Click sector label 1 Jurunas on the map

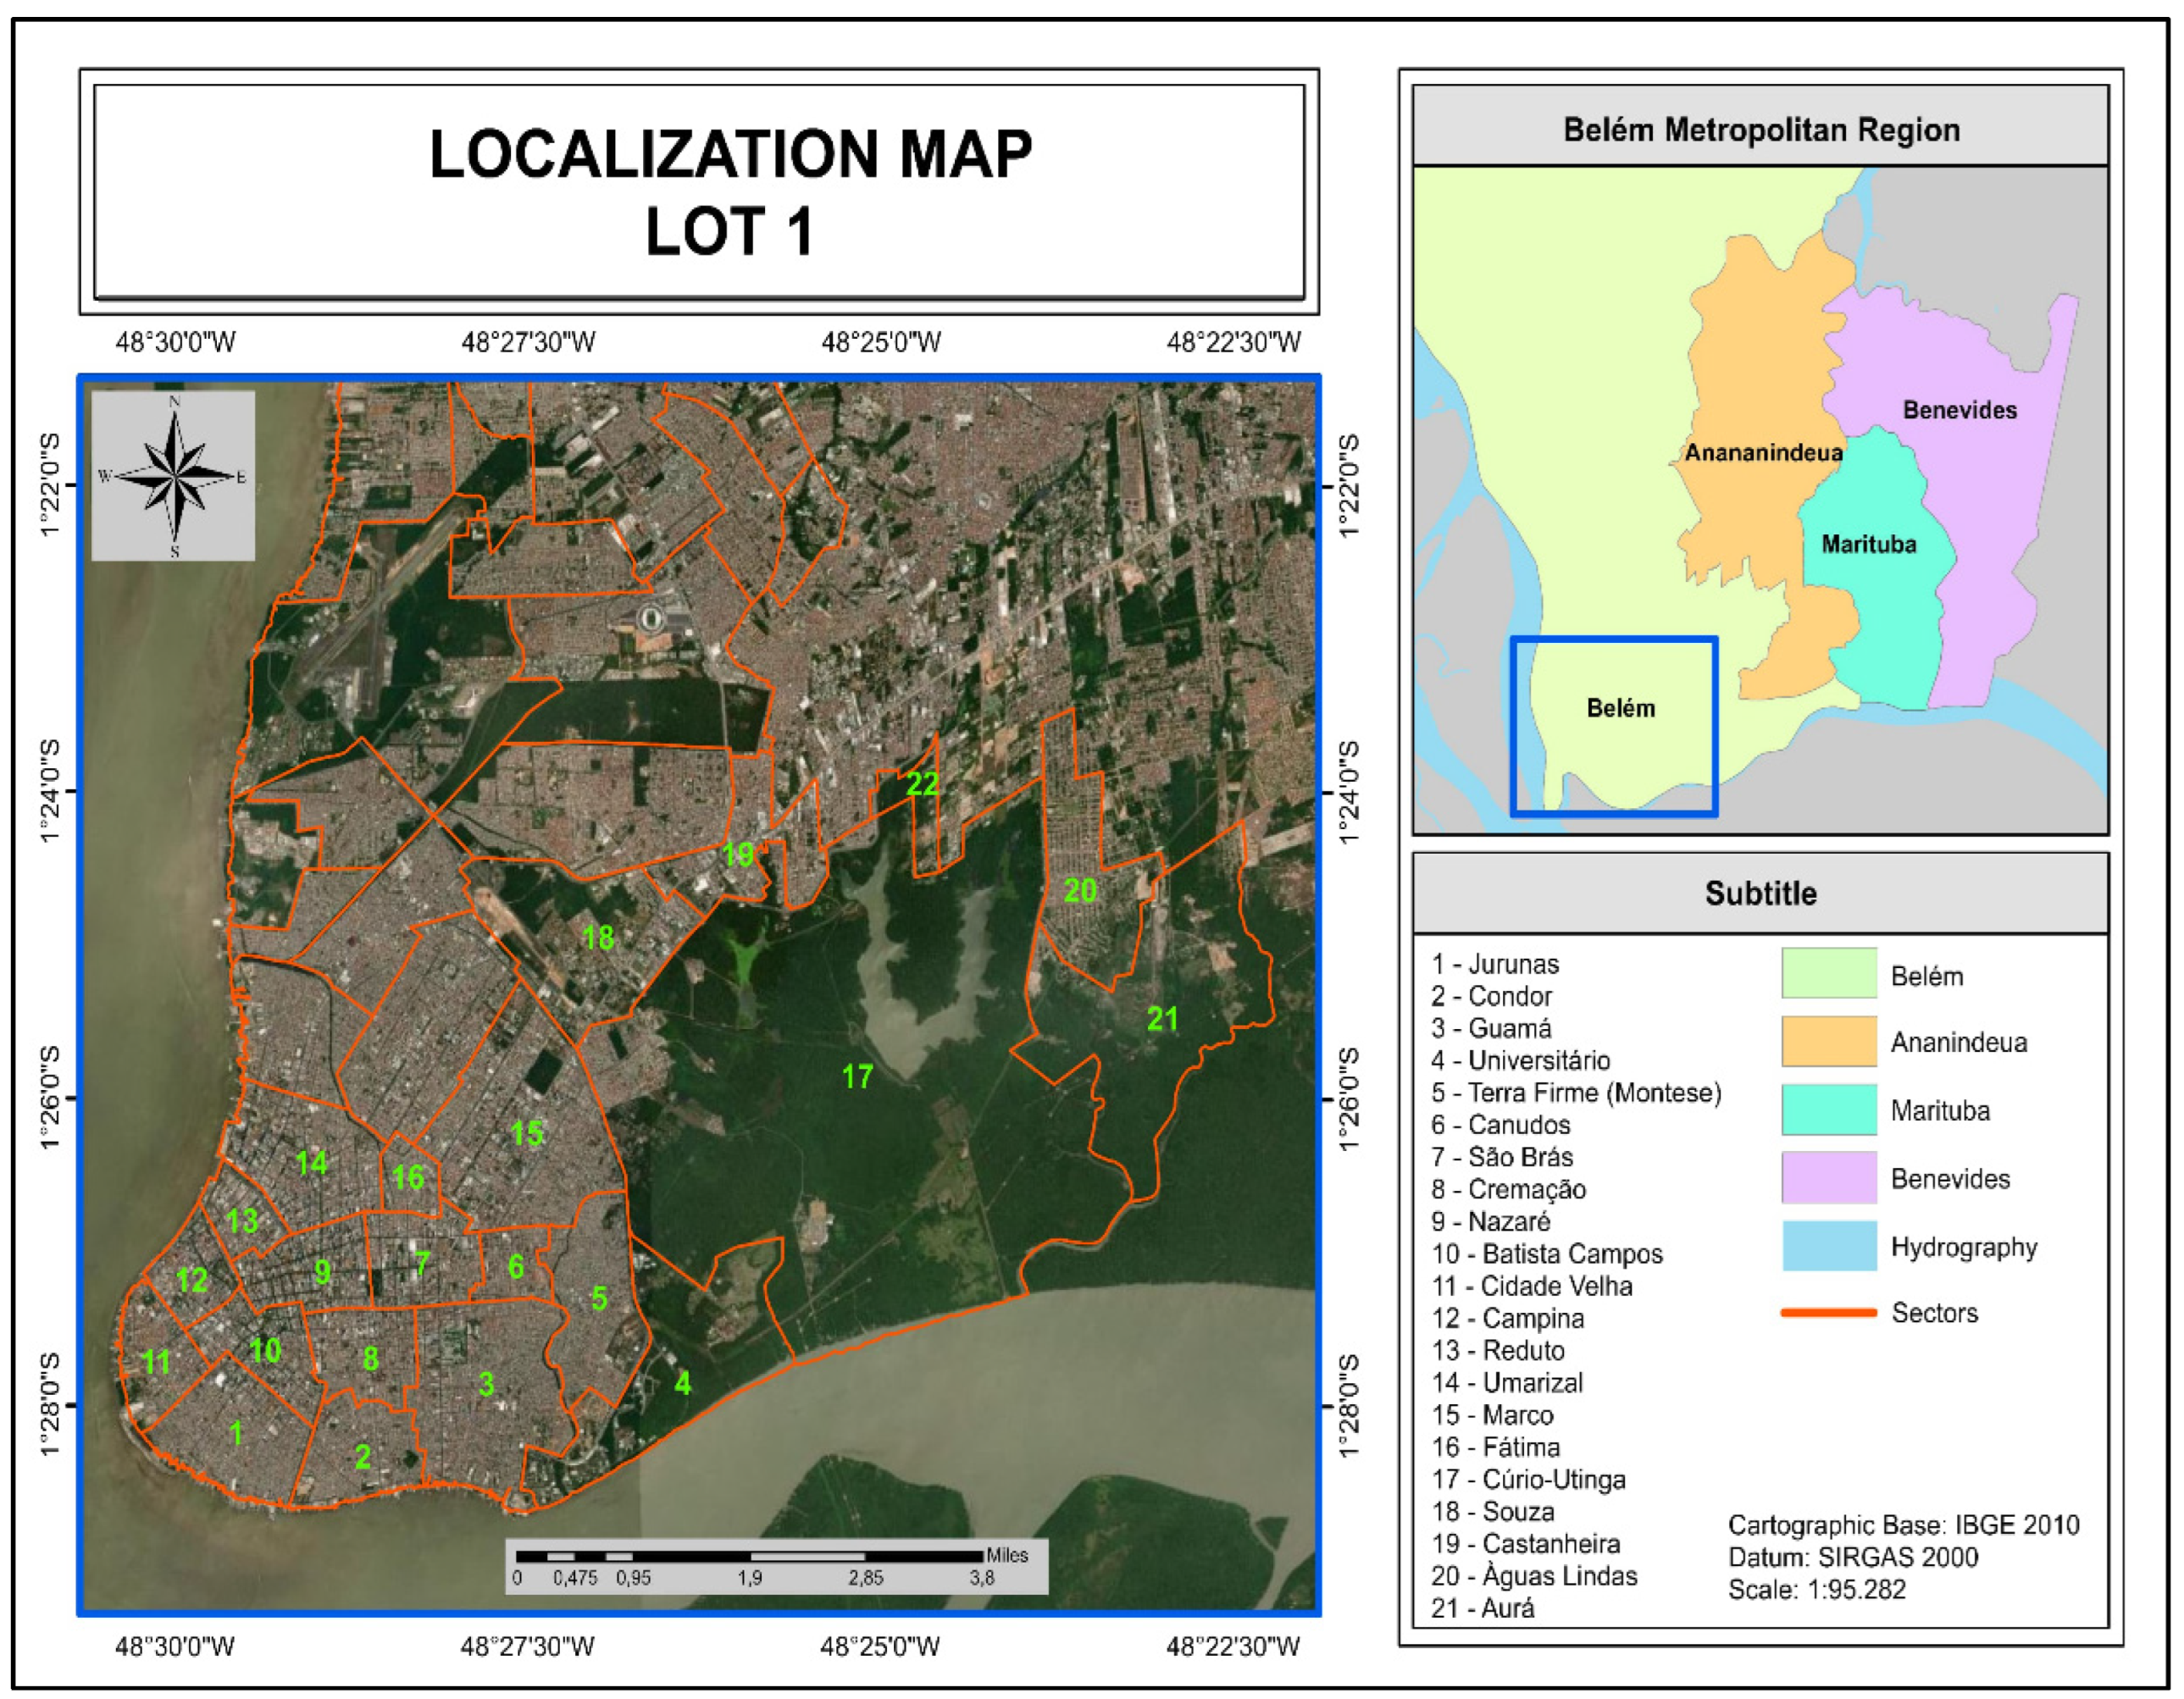[236, 1433]
